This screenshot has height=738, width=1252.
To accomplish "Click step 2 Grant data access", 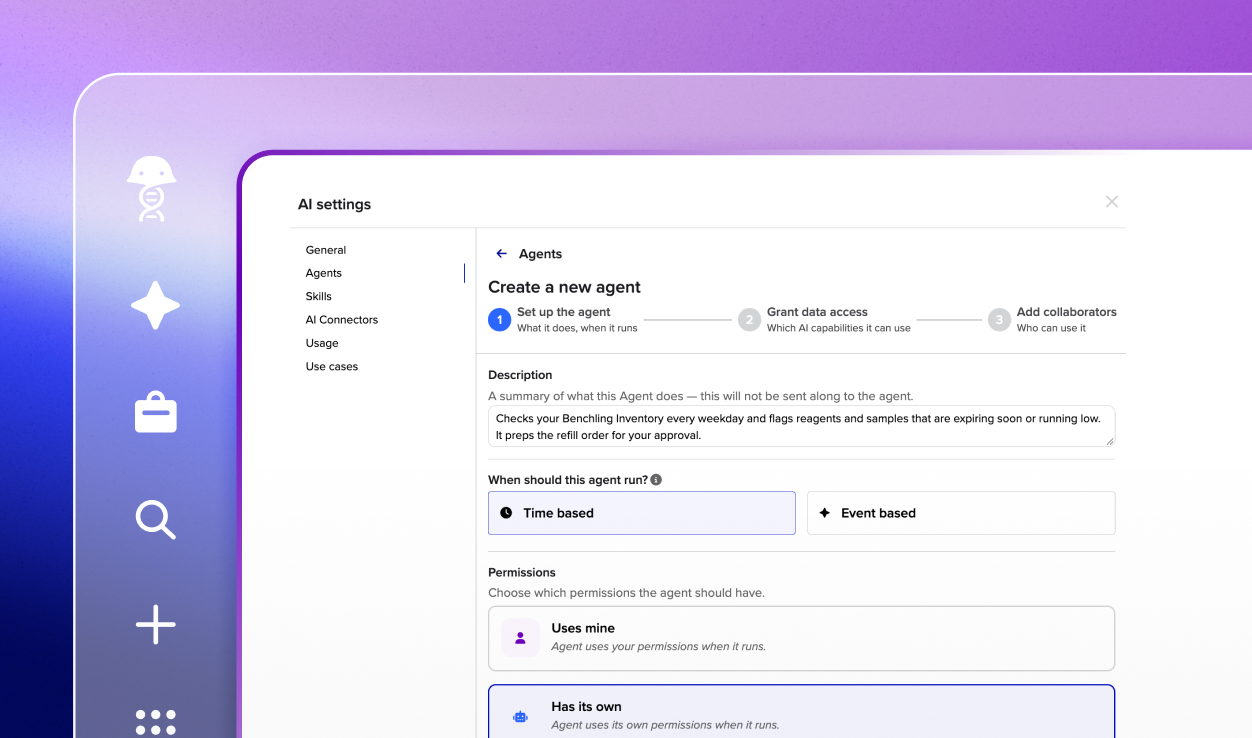I will coord(825,319).
